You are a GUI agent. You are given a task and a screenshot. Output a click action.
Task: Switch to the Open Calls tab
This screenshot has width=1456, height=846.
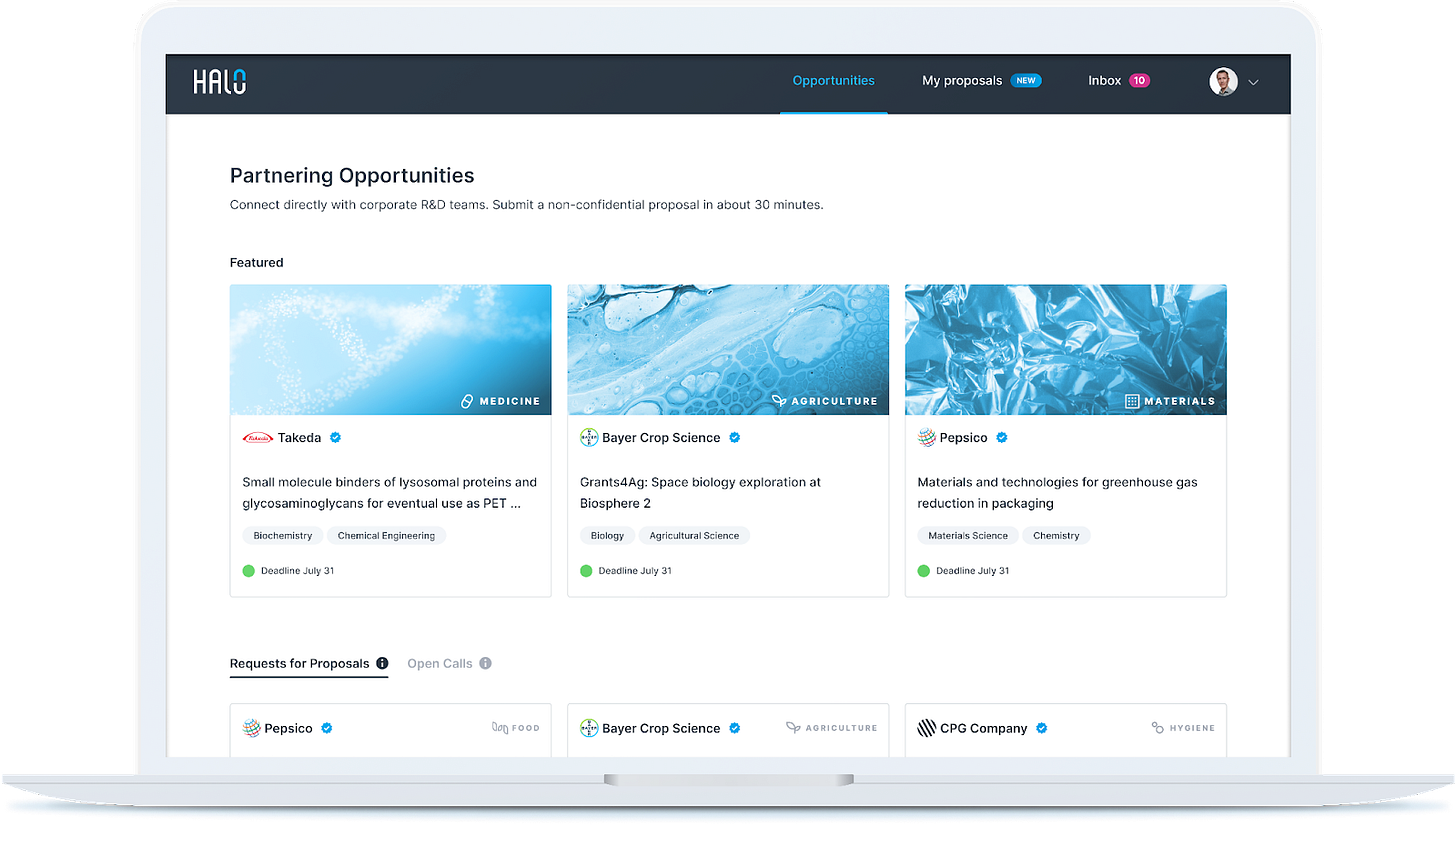pos(440,664)
